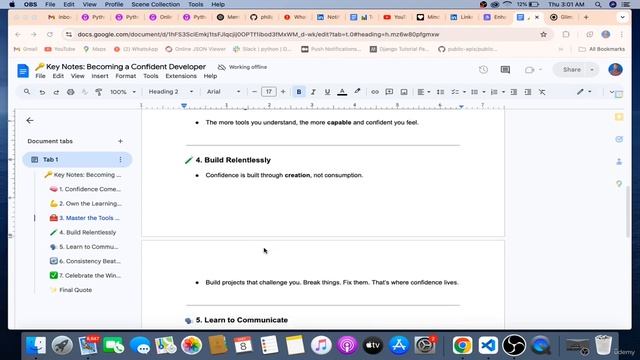Open Spotlight search in menu bar
Viewport: 640px width, 360px height.
(598, 4)
